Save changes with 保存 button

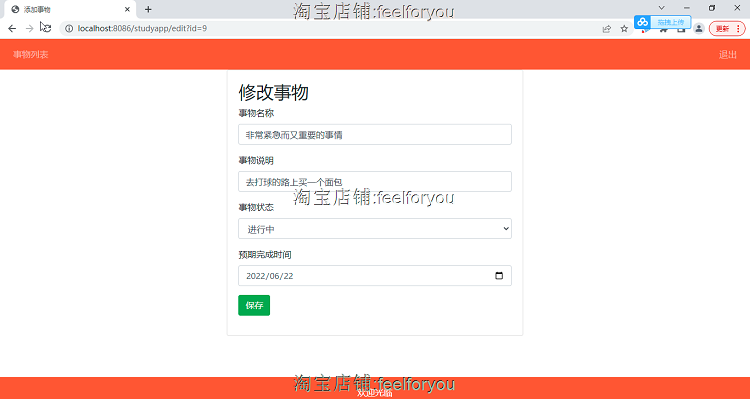(x=254, y=305)
